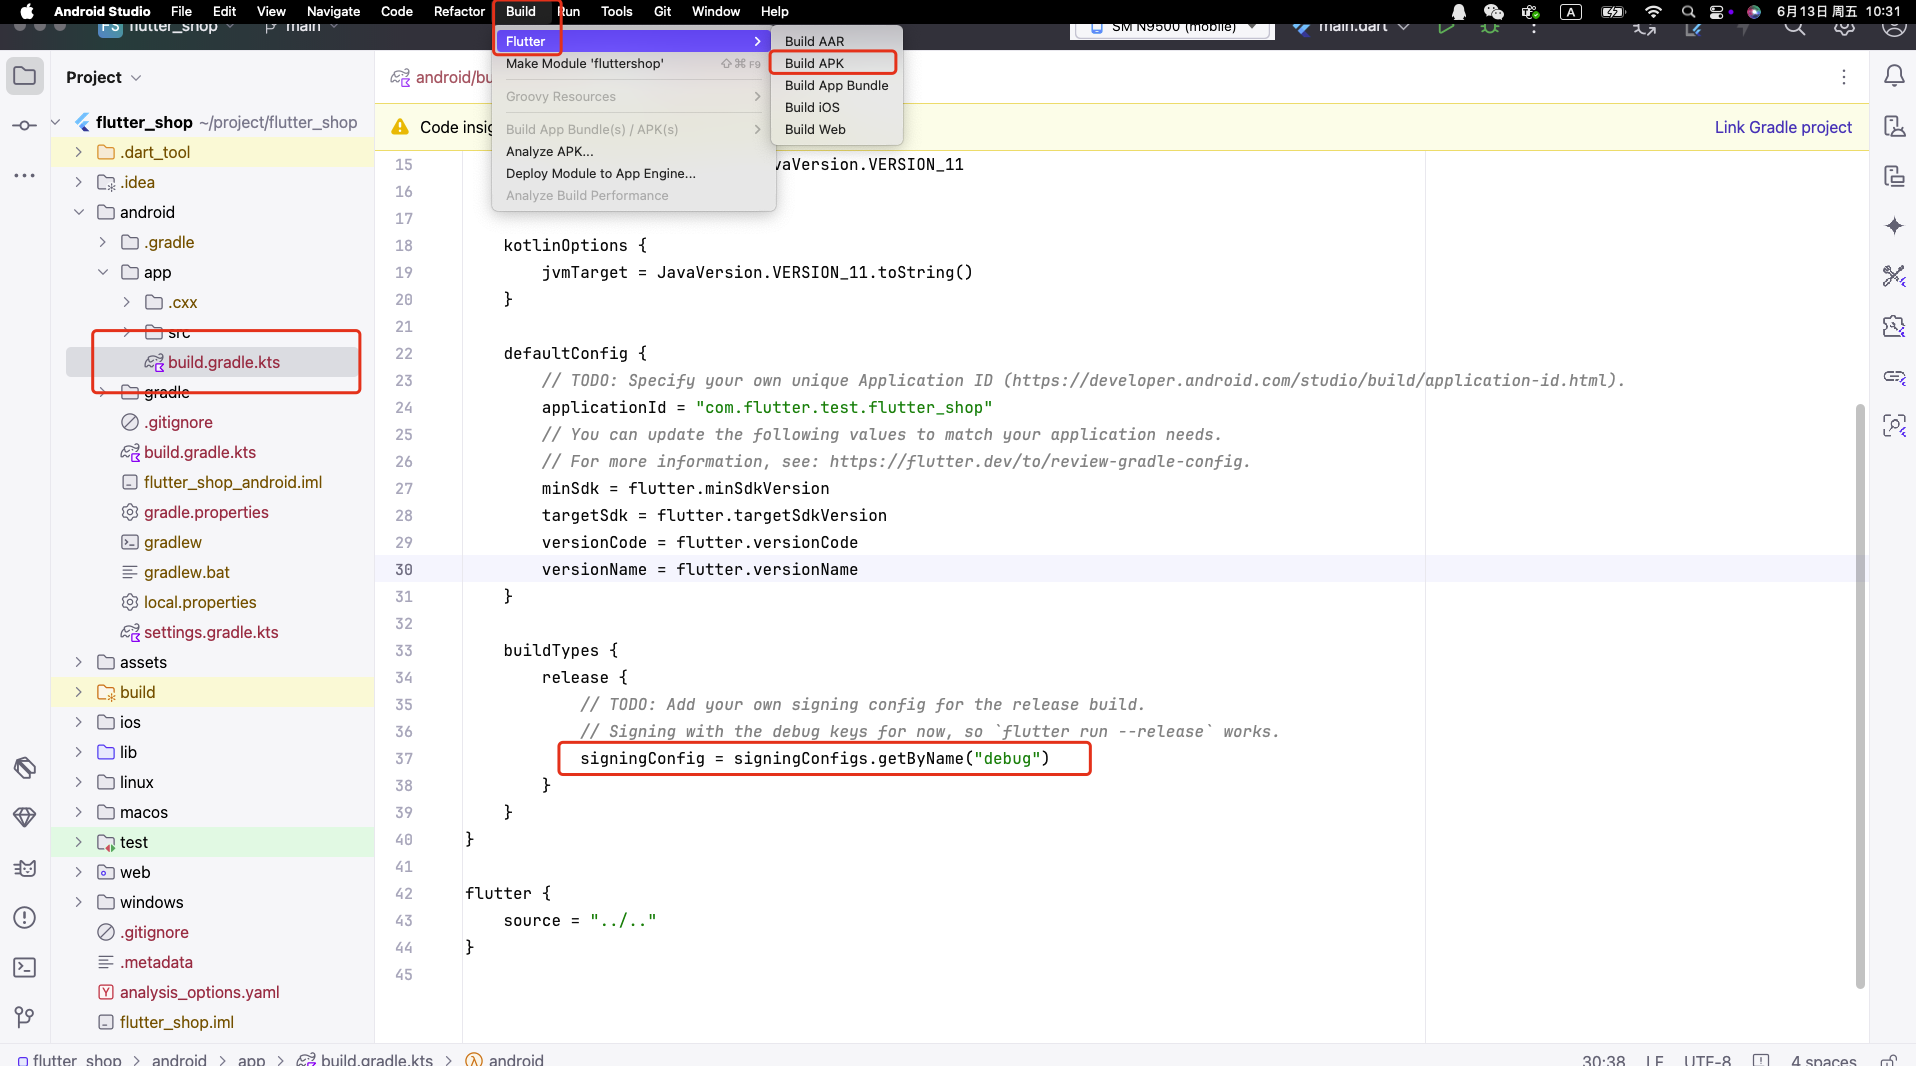Select Deploy Module to App Engine...

coord(633,173)
